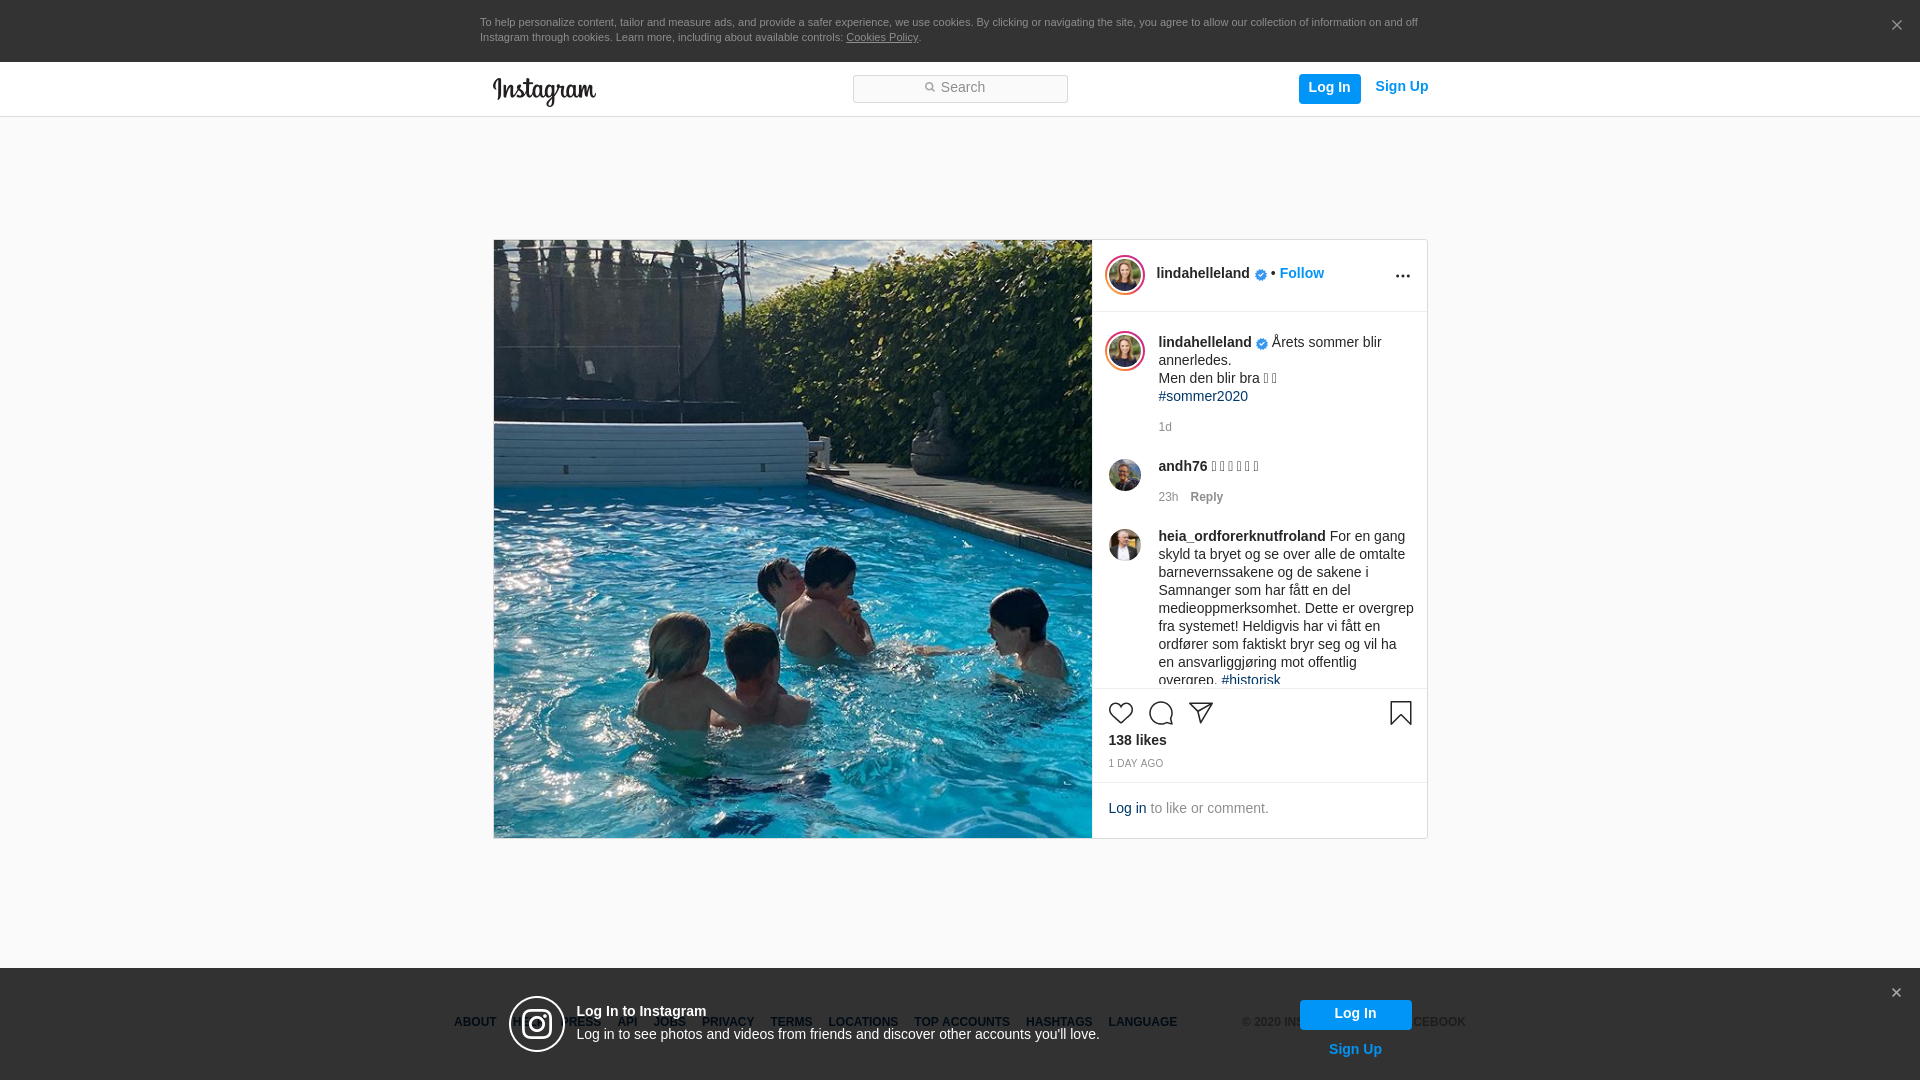This screenshot has width=1920, height=1080.
Task: Toggle the bookmark save icon
Action: point(1400,713)
